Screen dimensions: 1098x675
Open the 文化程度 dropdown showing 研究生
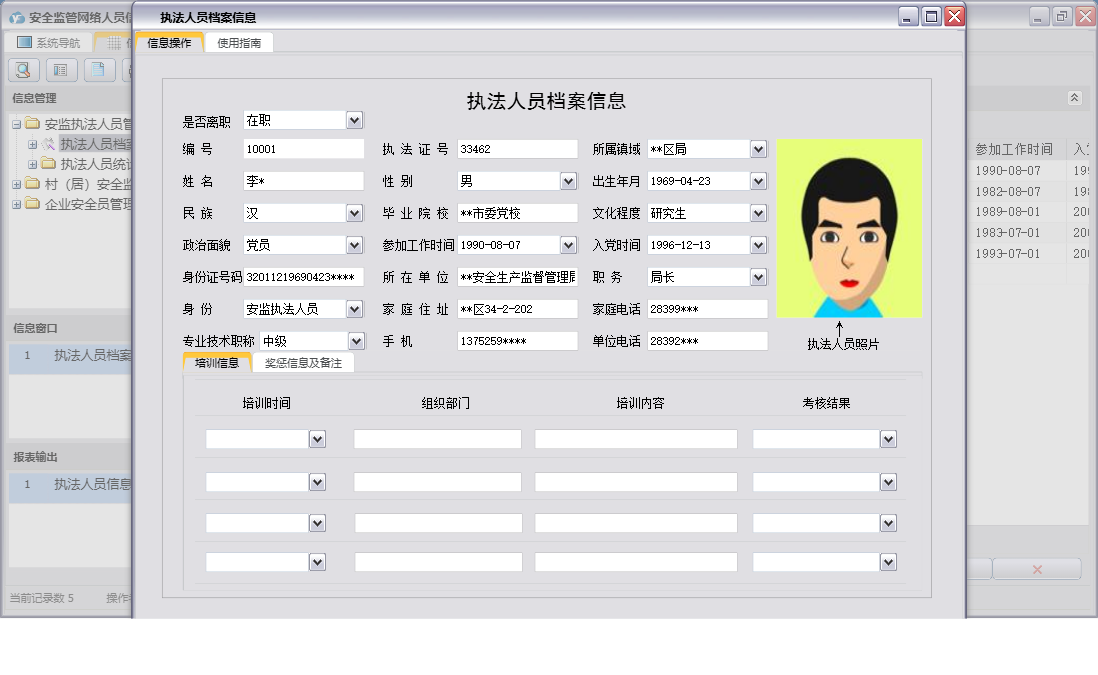pyautogui.click(x=757, y=212)
